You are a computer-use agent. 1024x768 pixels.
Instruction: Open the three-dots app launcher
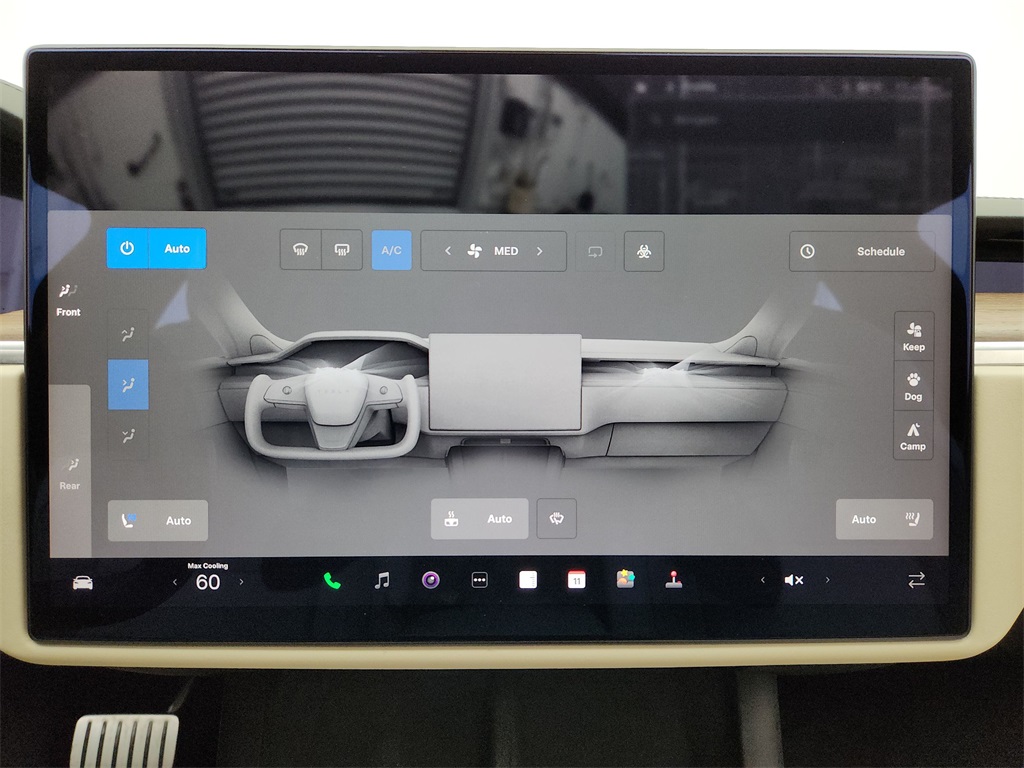(x=479, y=580)
